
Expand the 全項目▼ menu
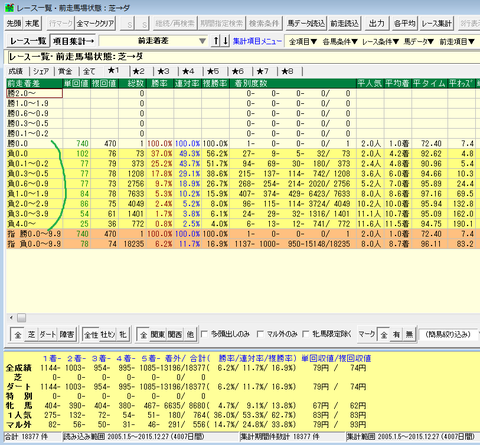tap(303, 41)
